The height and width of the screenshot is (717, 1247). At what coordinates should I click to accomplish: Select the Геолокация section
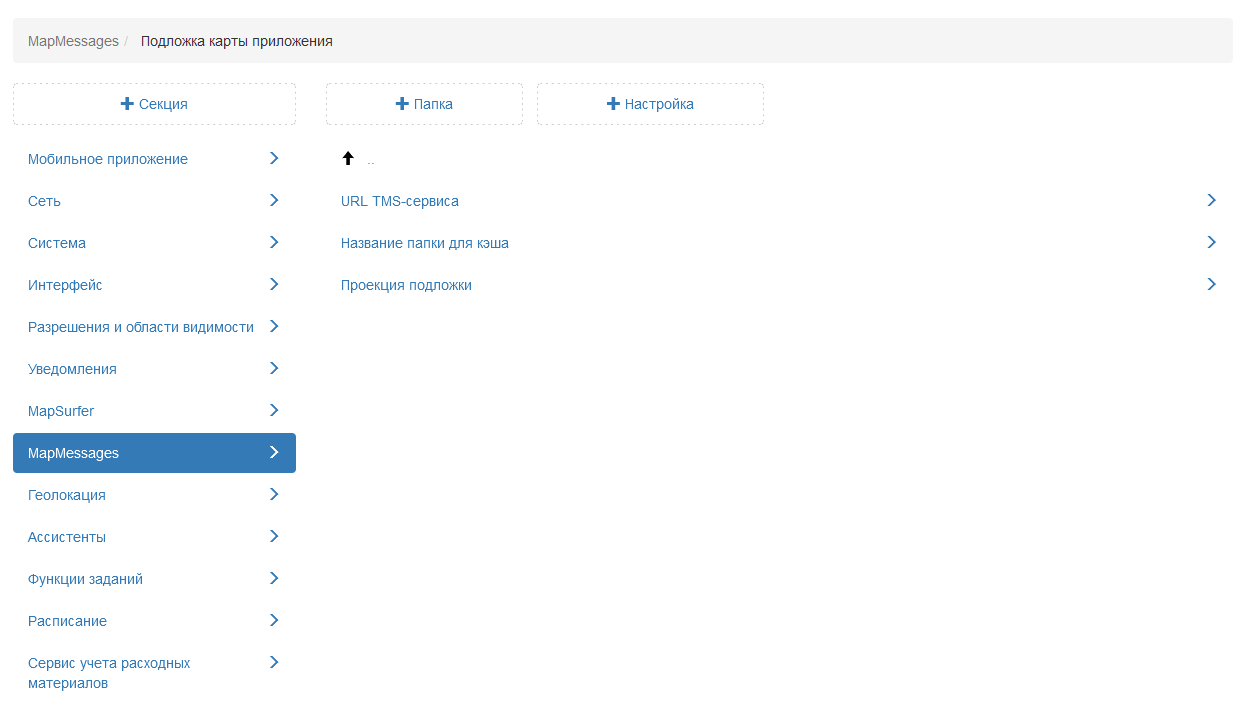(154, 495)
